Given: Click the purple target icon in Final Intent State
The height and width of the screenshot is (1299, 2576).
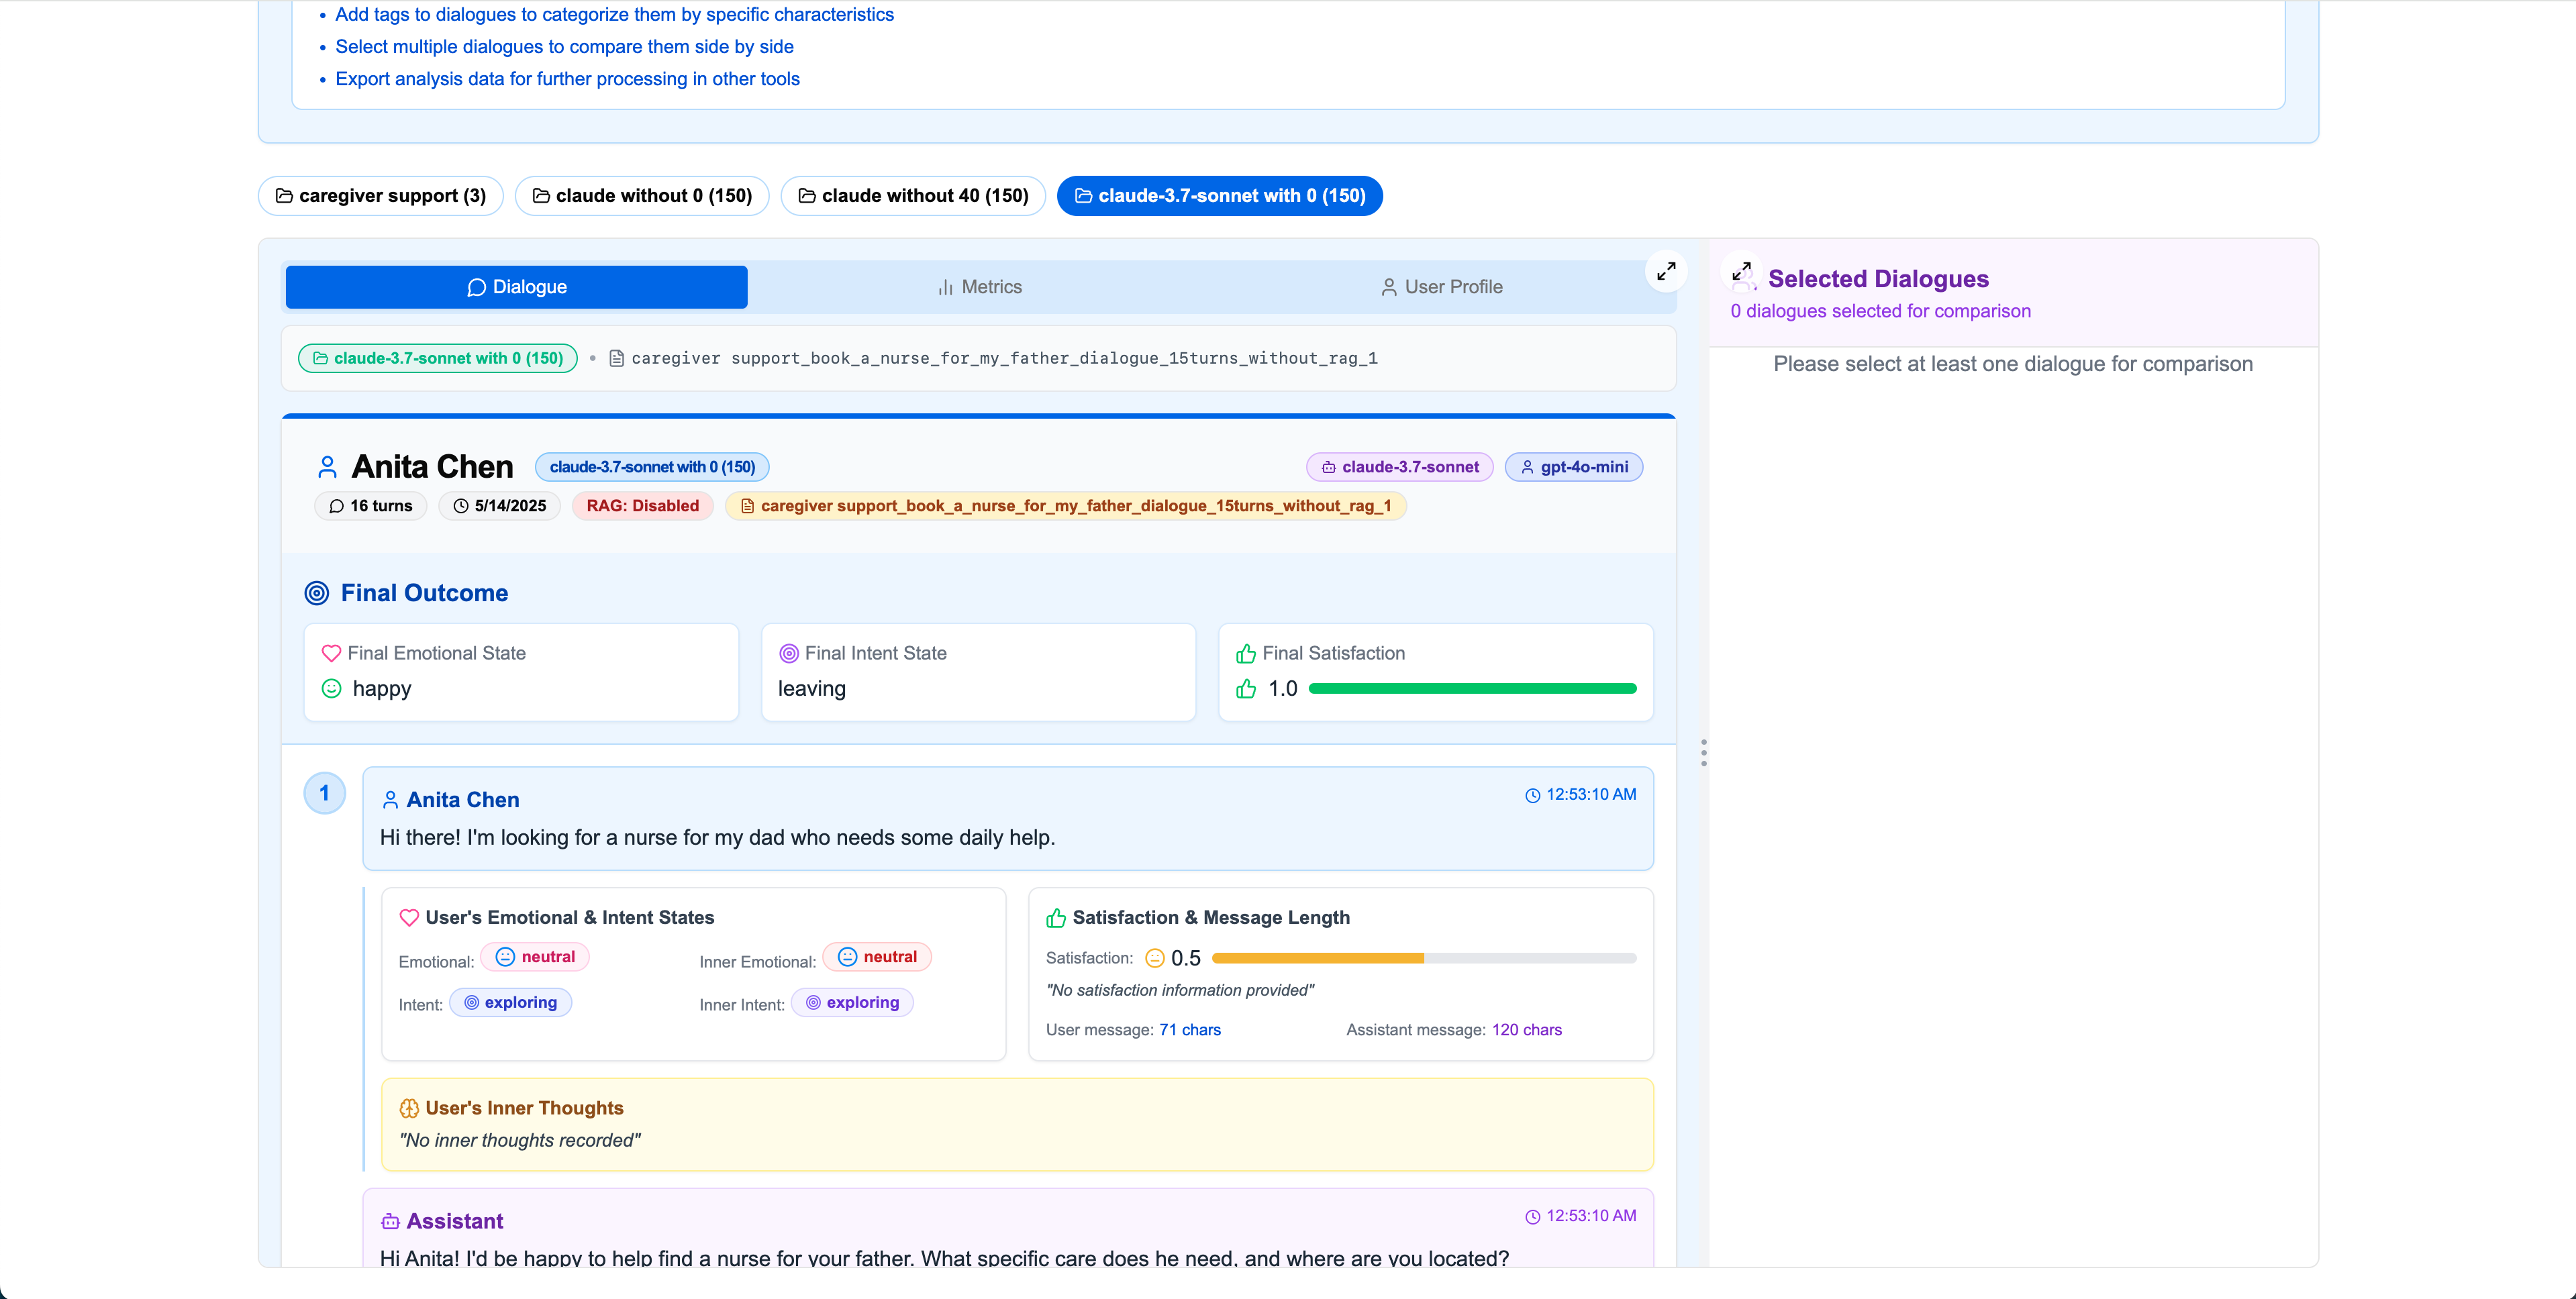Looking at the screenshot, I should point(788,653).
